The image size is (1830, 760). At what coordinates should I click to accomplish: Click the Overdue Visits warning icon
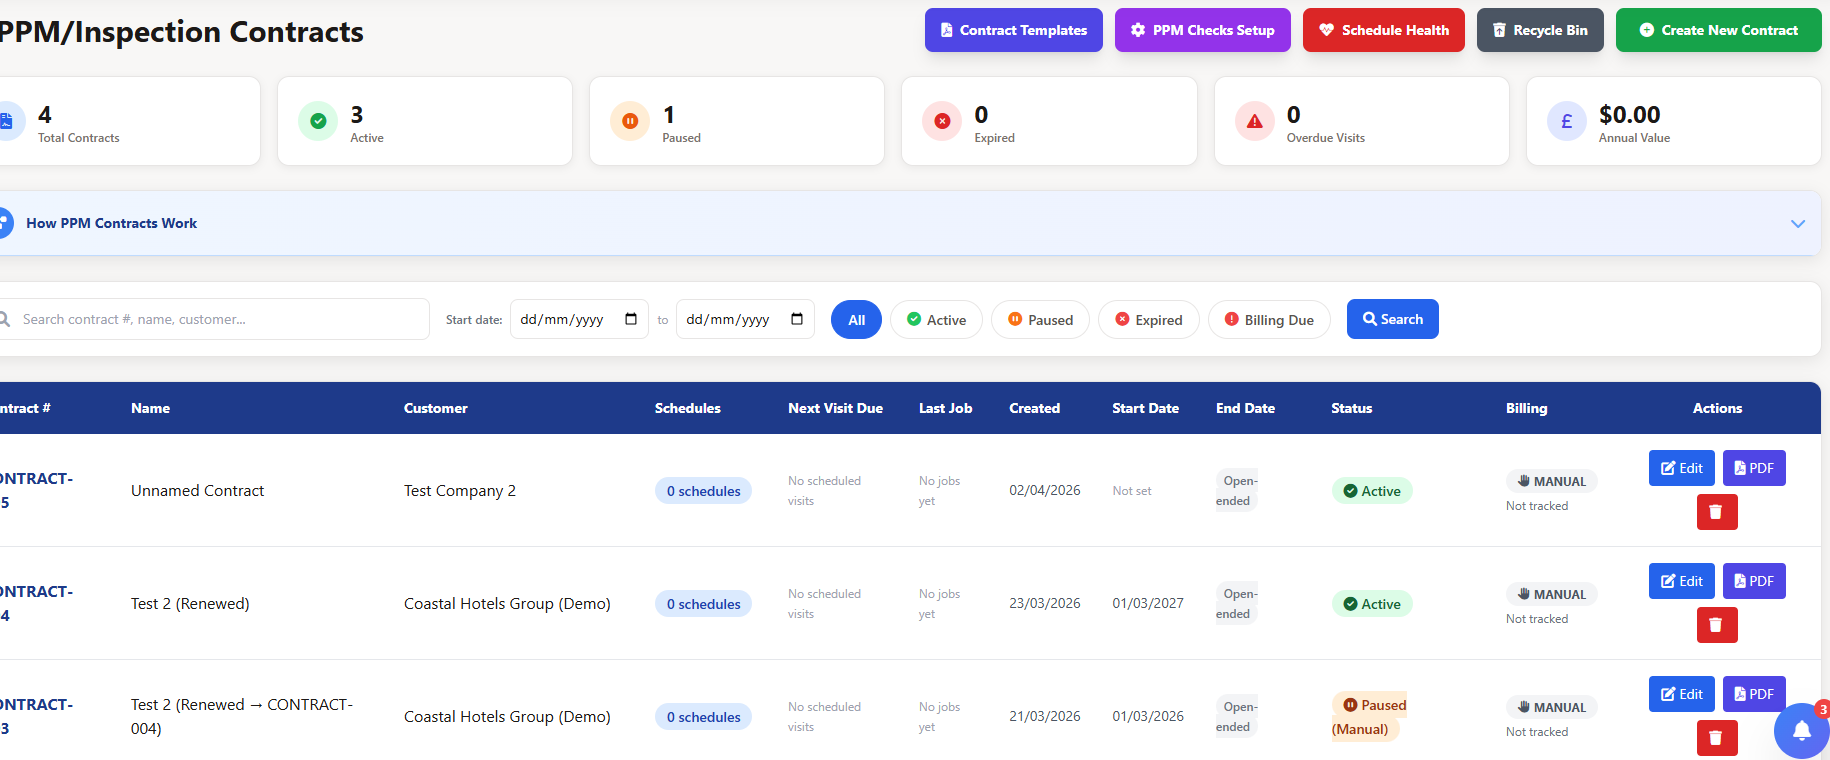click(1254, 121)
